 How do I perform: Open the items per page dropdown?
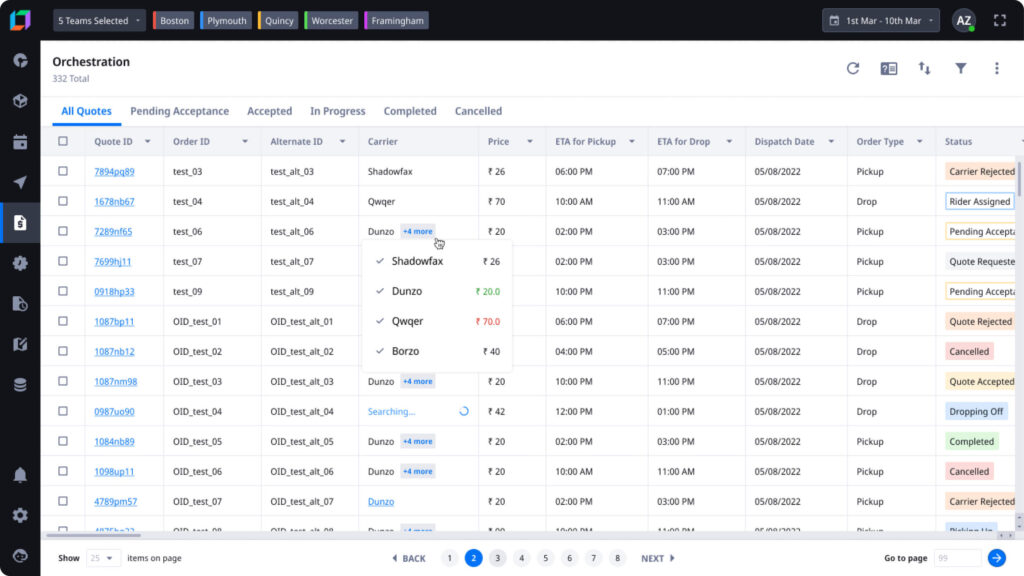click(103, 558)
